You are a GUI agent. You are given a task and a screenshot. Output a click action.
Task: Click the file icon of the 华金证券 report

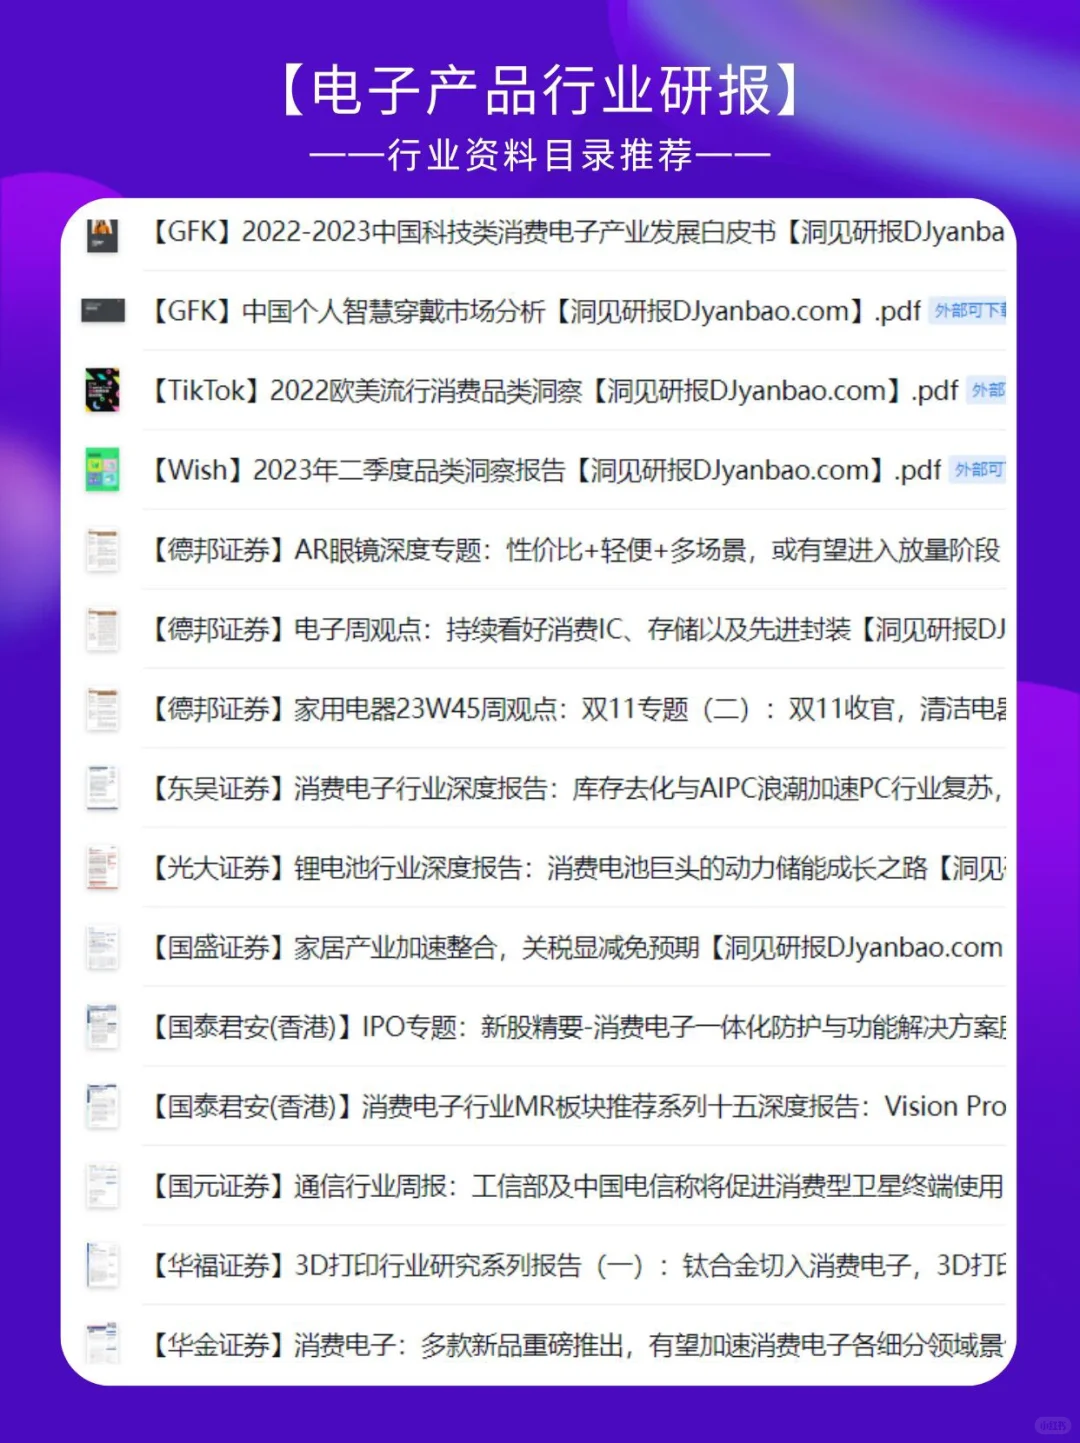(102, 1345)
